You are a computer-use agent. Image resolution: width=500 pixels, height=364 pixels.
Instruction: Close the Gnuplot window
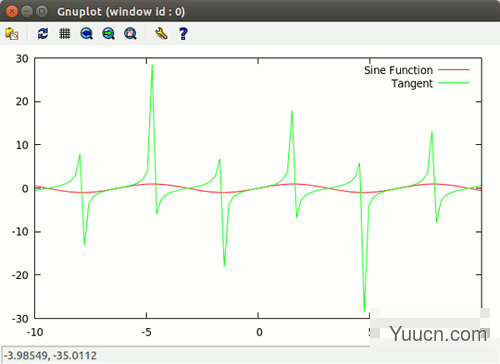click(x=12, y=11)
